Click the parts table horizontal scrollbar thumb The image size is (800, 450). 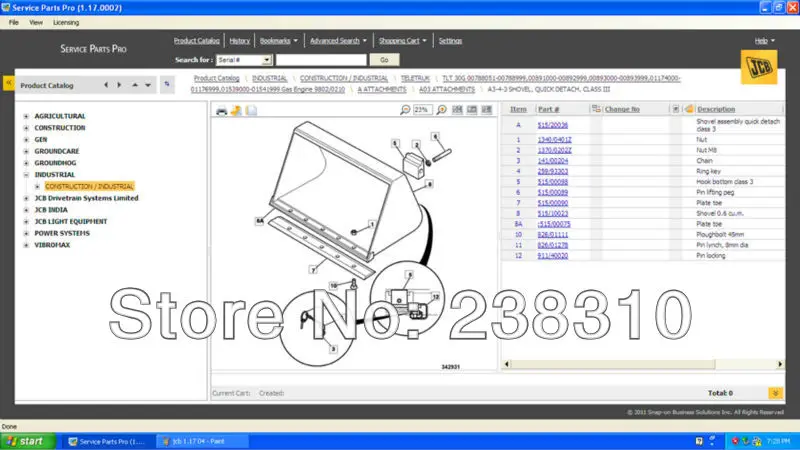point(613,364)
